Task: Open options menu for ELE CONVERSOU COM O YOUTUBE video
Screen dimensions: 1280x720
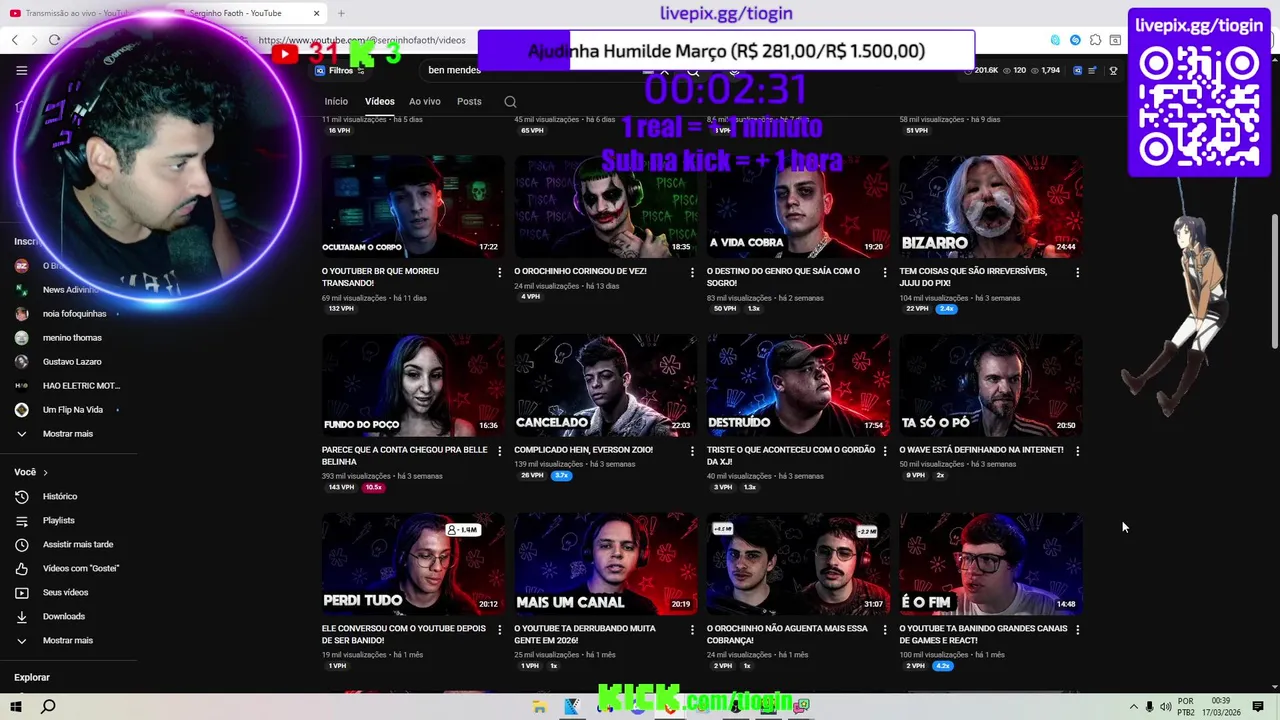Action: (500, 630)
